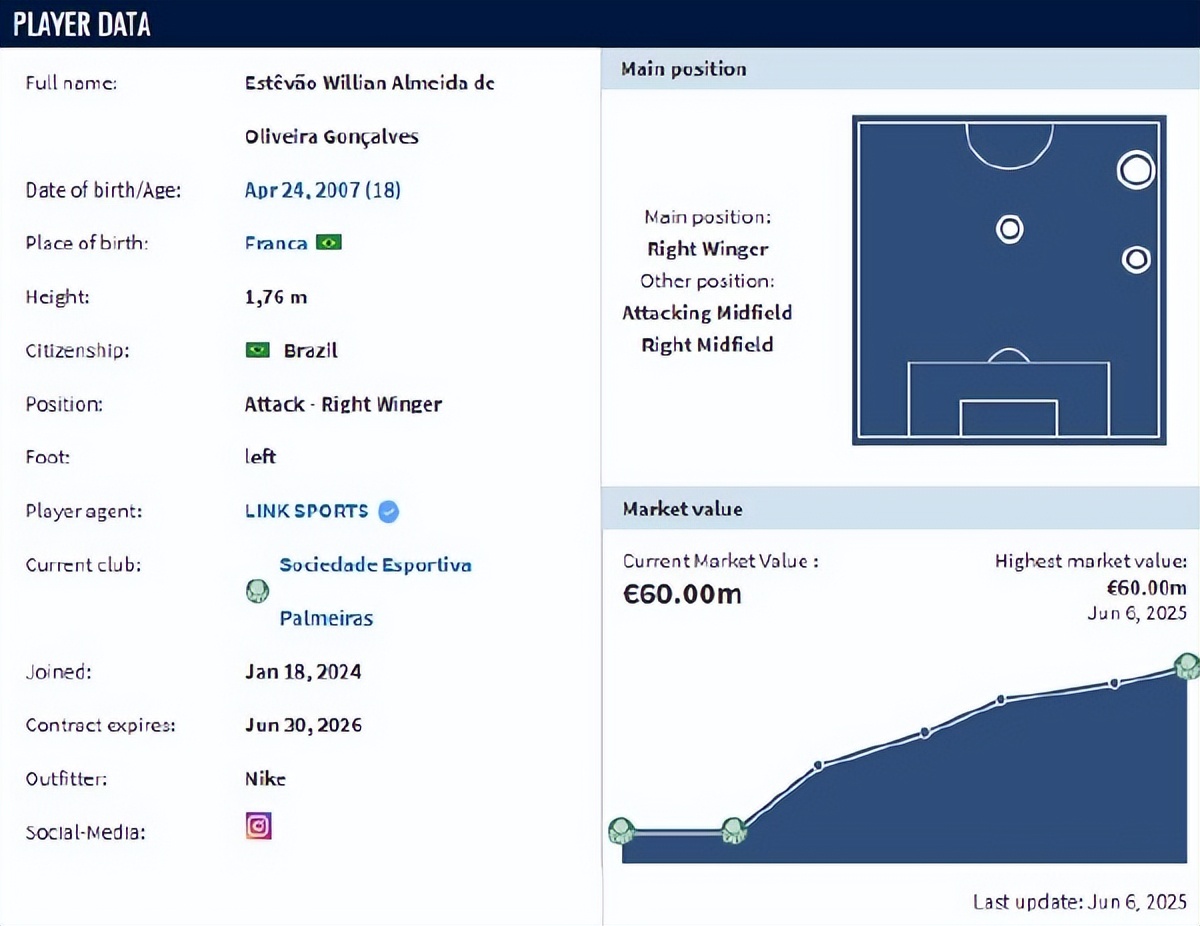
Task: Open Sociedade Esportiva Palmeiras club link
Action: tap(375, 591)
